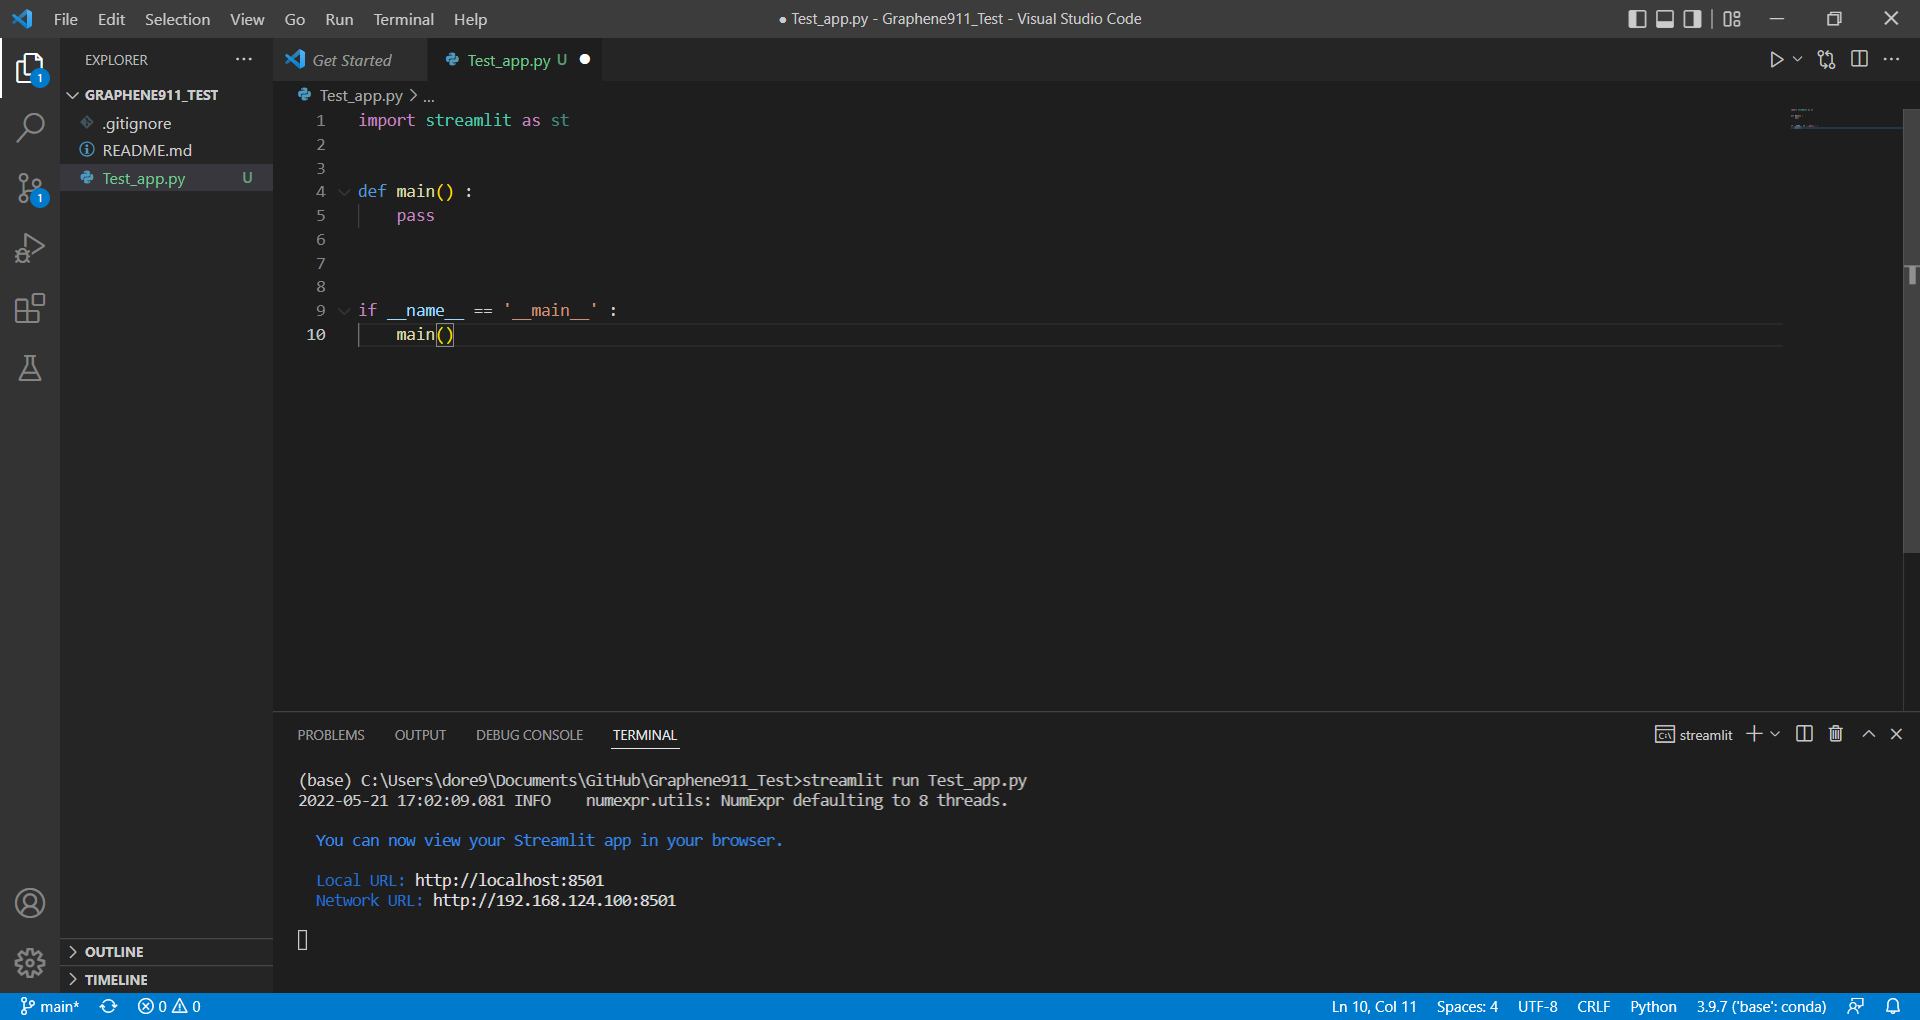Split the editor to the right
The height and width of the screenshot is (1020, 1920).
(x=1859, y=60)
